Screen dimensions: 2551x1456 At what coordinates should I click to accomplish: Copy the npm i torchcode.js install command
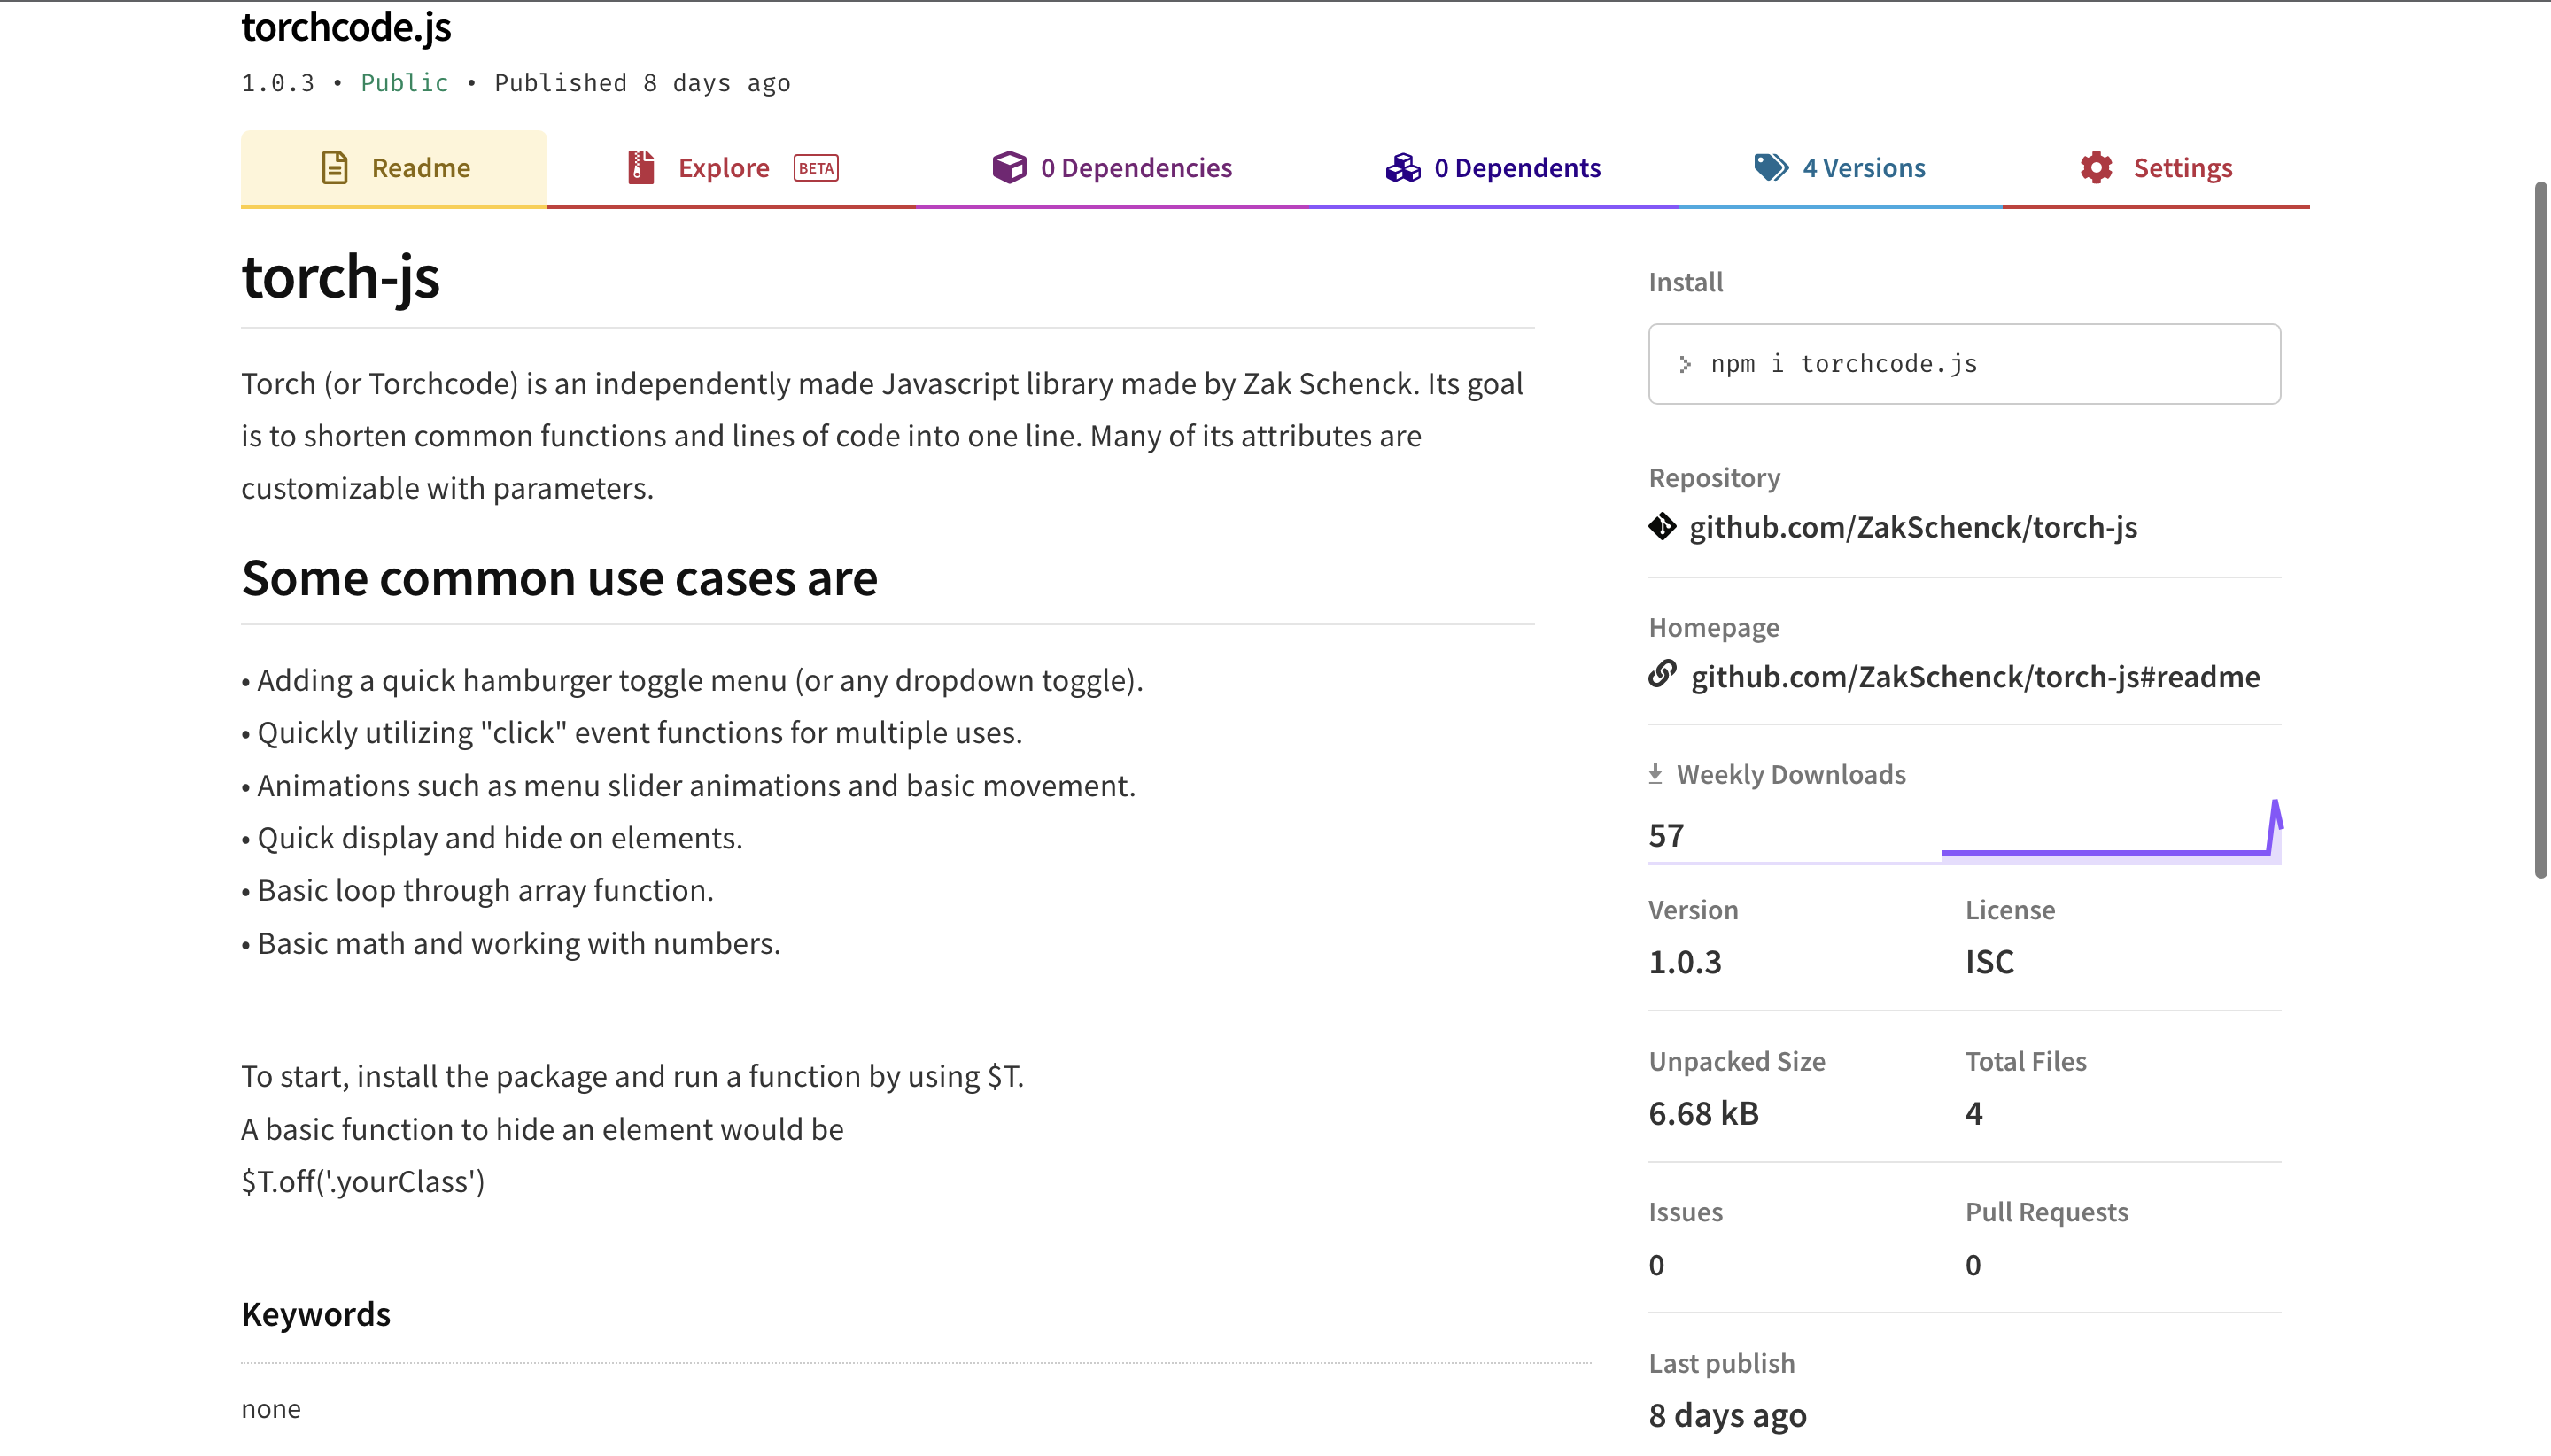[1964, 364]
